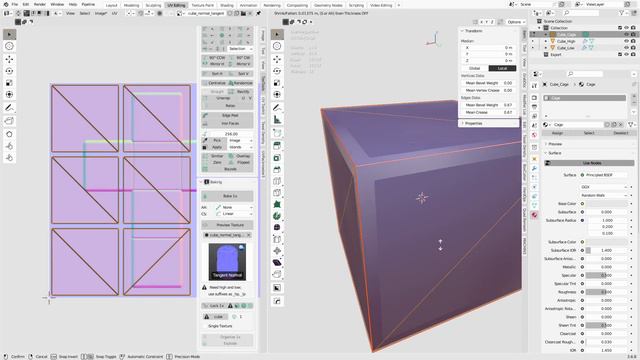This screenshot has width=640, height=360.
Task: Click the Base Color swatch
Action: pos(607,204)
